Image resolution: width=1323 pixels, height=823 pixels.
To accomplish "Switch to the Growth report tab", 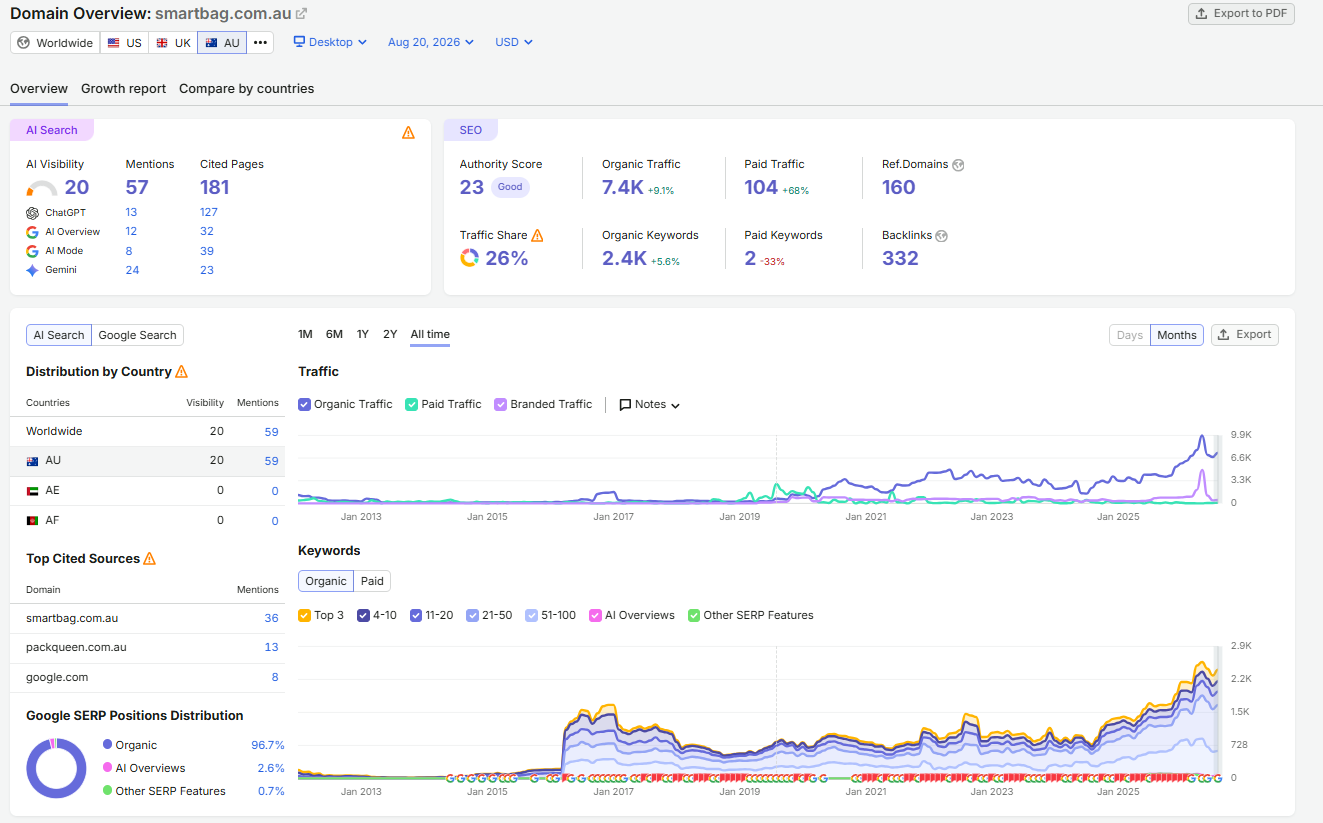I will point(124,88).
